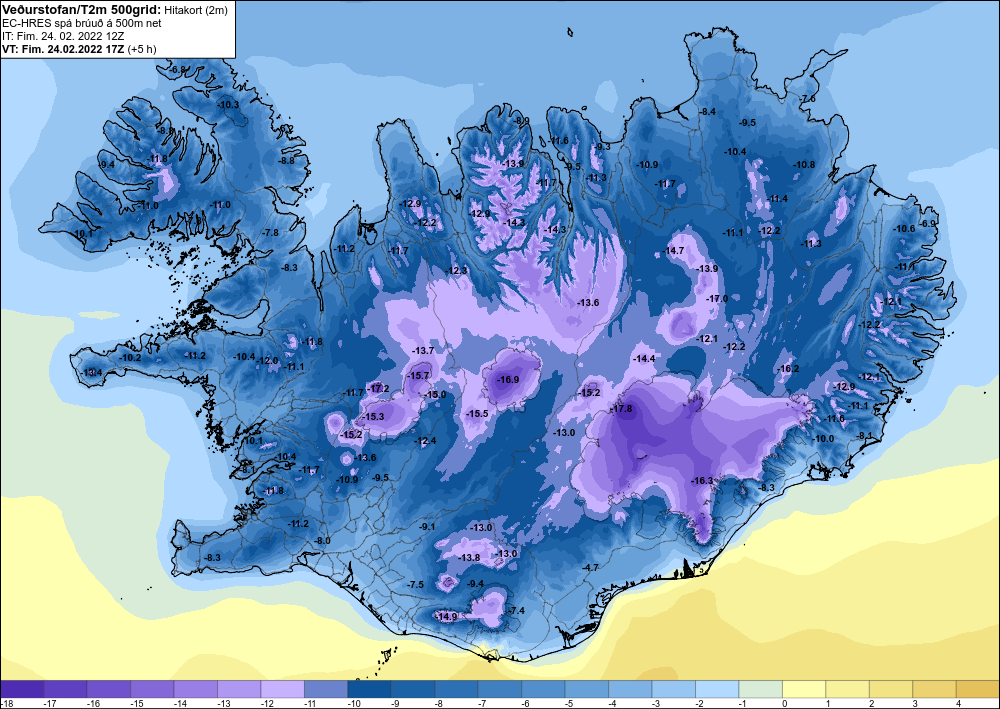Click the -13.4 label on Snæfellsnes tip
This screenshot has height=709, width=1000.
point(91,372)
